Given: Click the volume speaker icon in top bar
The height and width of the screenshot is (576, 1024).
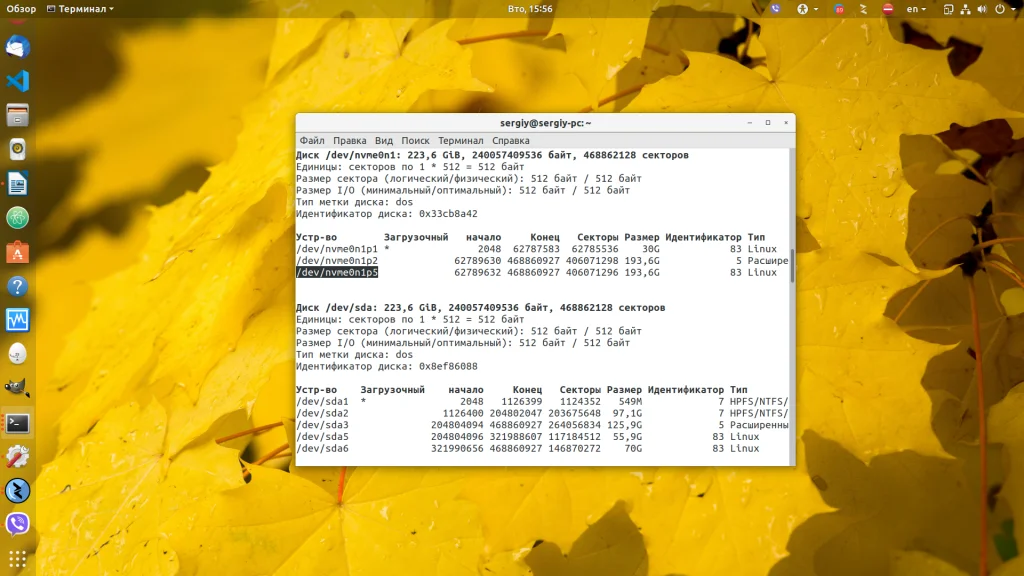Looking at the screenshot, I should tap(982, 9).
